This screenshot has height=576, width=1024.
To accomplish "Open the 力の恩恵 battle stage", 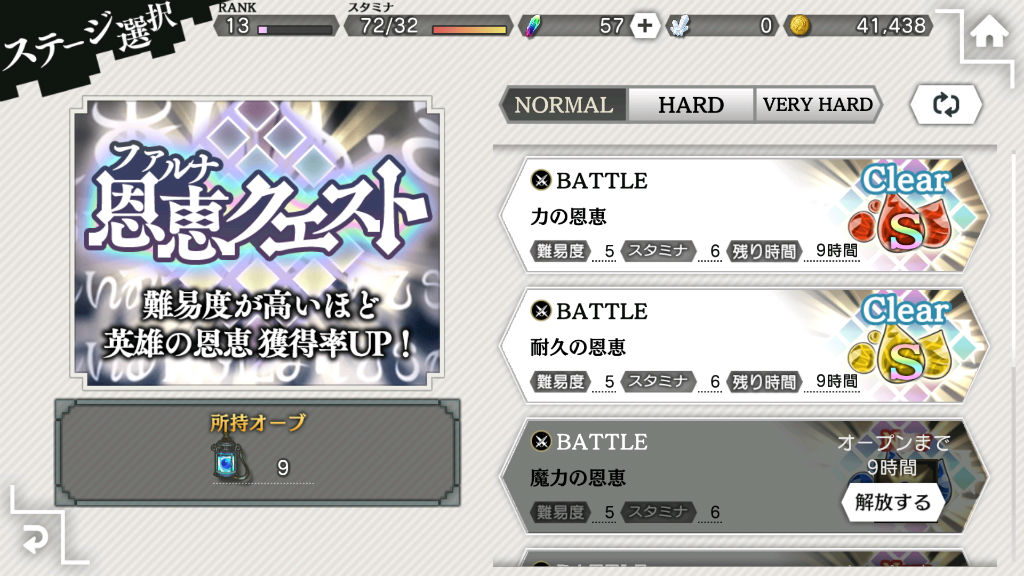I will [744, 215].
